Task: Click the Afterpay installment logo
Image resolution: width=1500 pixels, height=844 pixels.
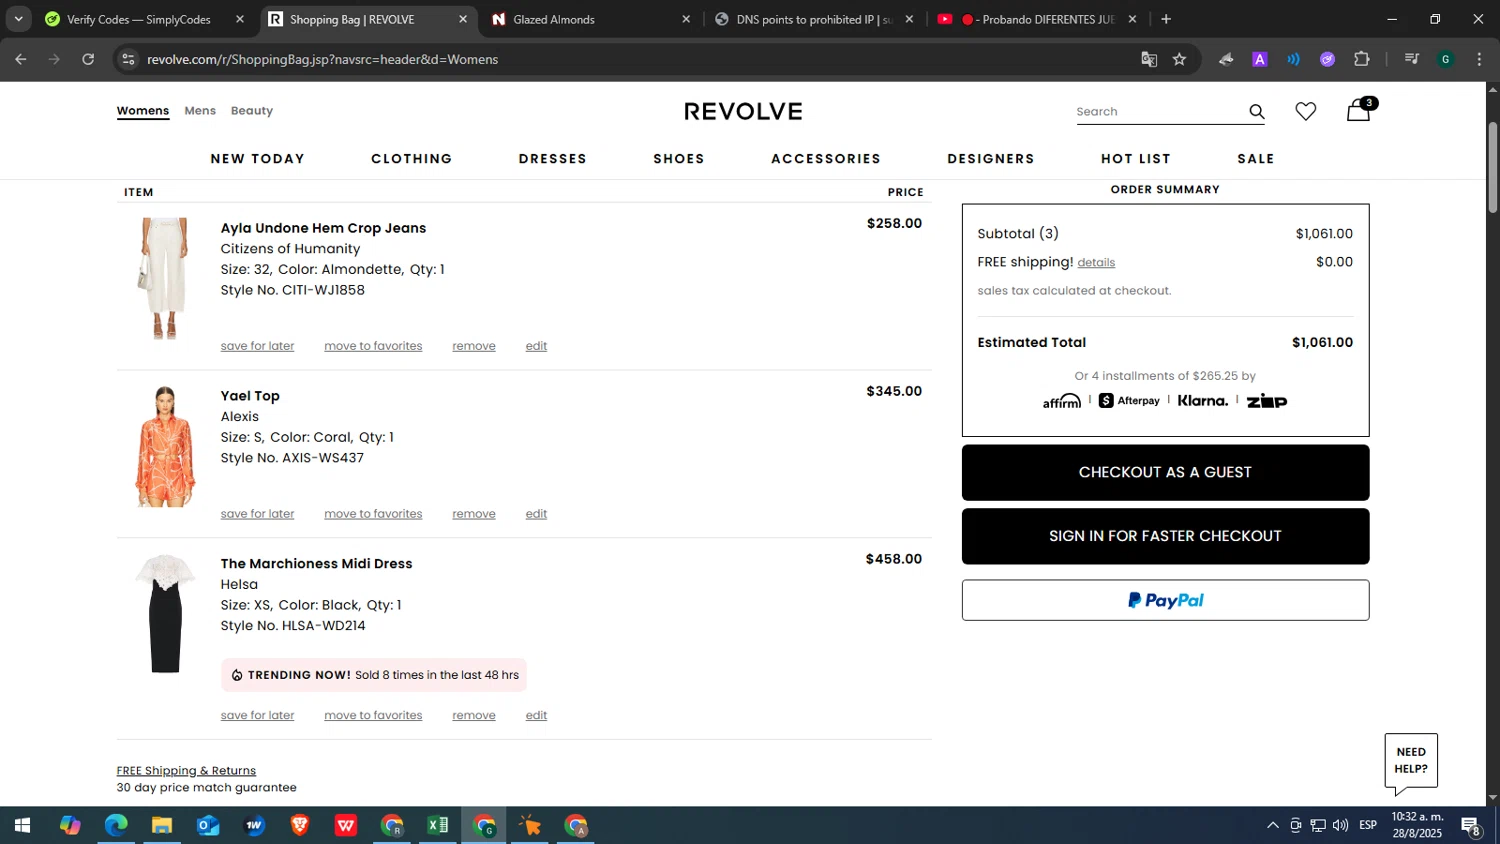Action: [1129, 401]
